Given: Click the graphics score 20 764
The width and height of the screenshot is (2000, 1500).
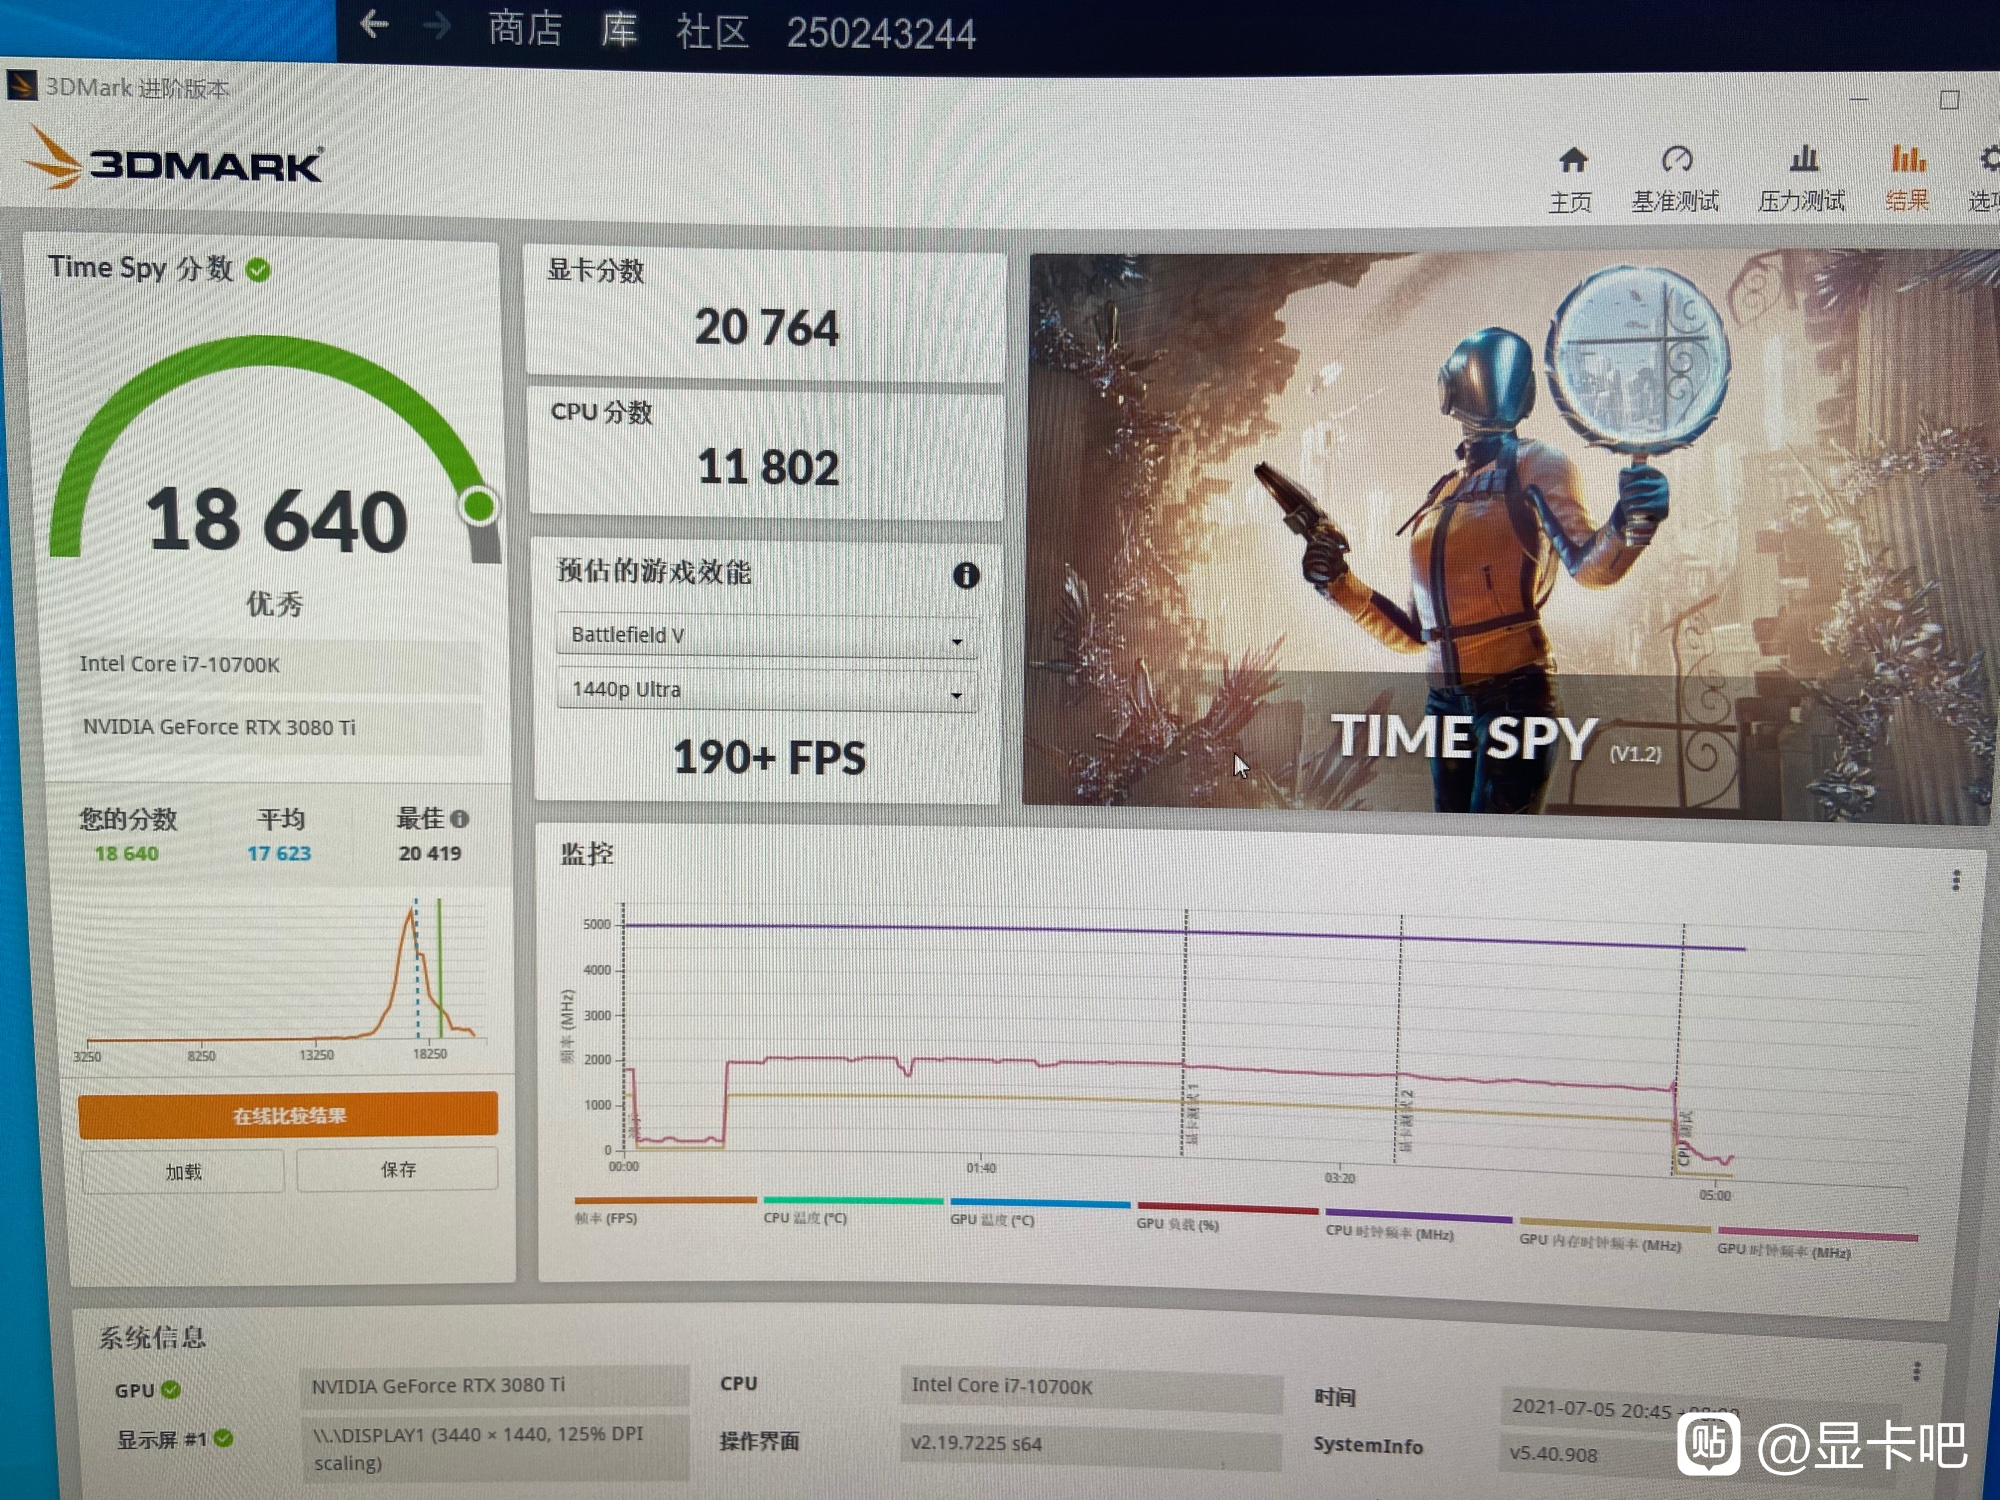Looking at the screenshot, I should (x=767, y=328).
